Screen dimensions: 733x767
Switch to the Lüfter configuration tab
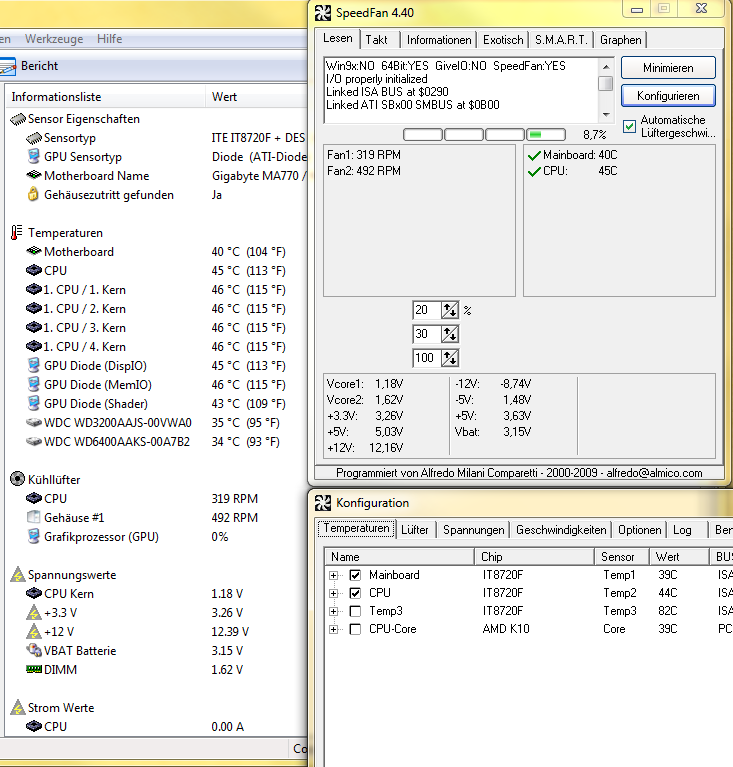coord(414,530)
